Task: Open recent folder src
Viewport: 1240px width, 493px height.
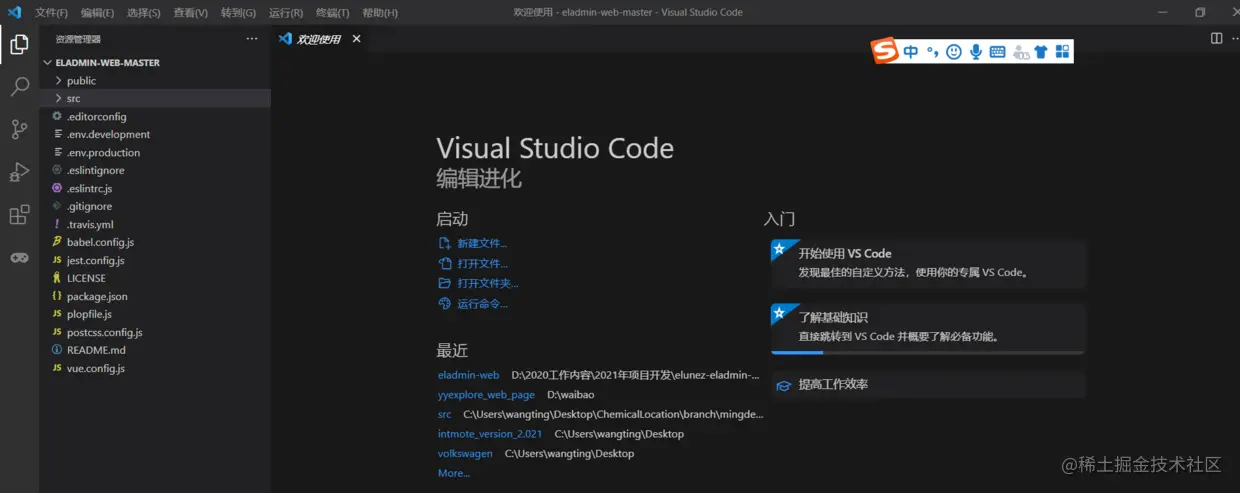Action: [445, 414]
